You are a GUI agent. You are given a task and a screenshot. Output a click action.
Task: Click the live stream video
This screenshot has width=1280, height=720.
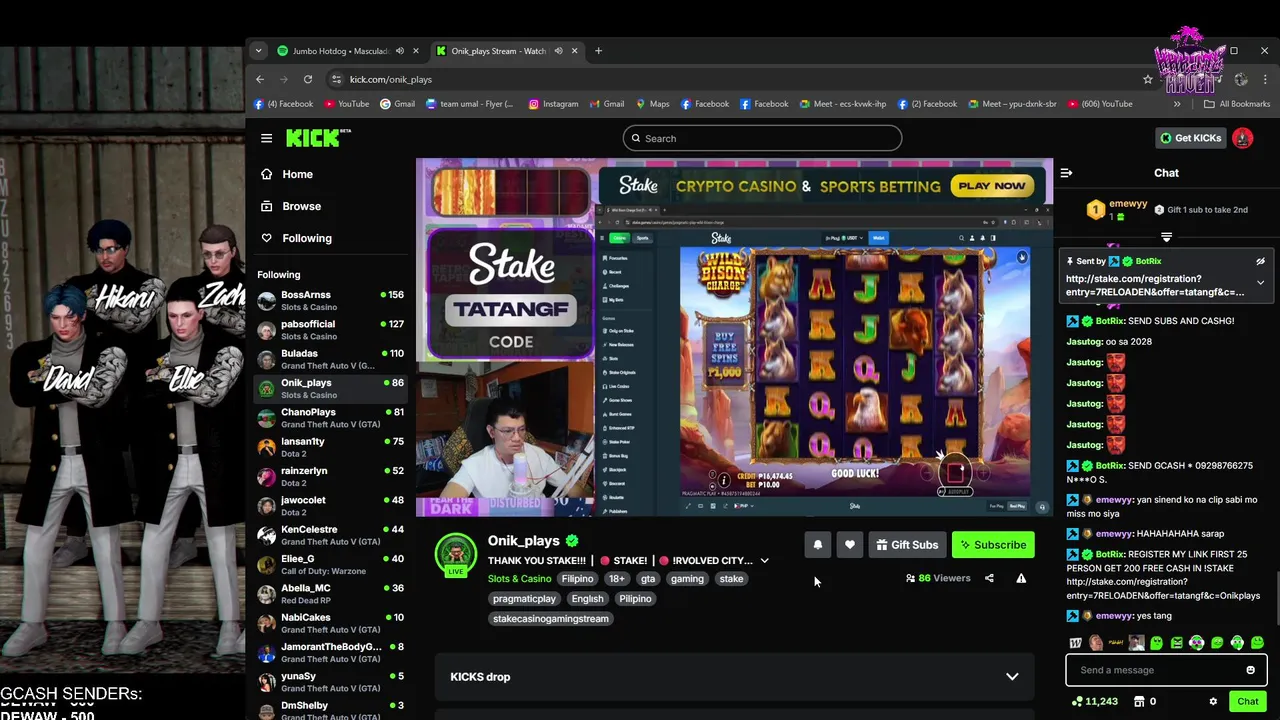click(x=734, y=337)
